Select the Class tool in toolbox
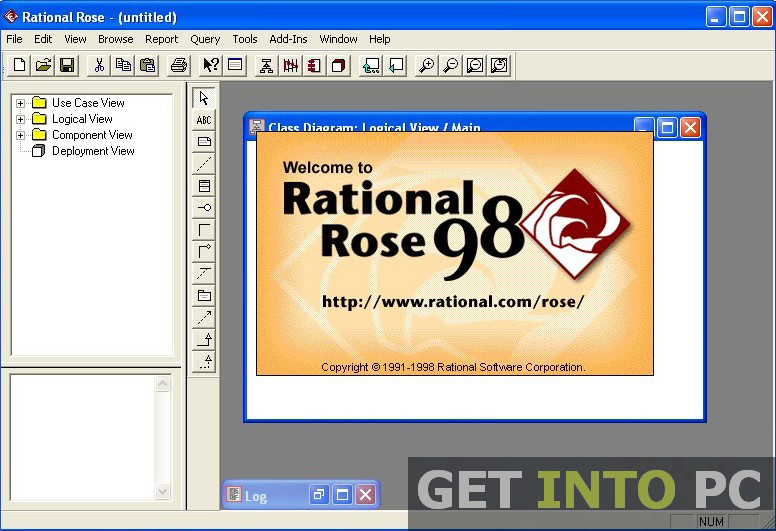The width and height of the screenshot is (776, 531). pyautogui.click(x=204, y=186)
